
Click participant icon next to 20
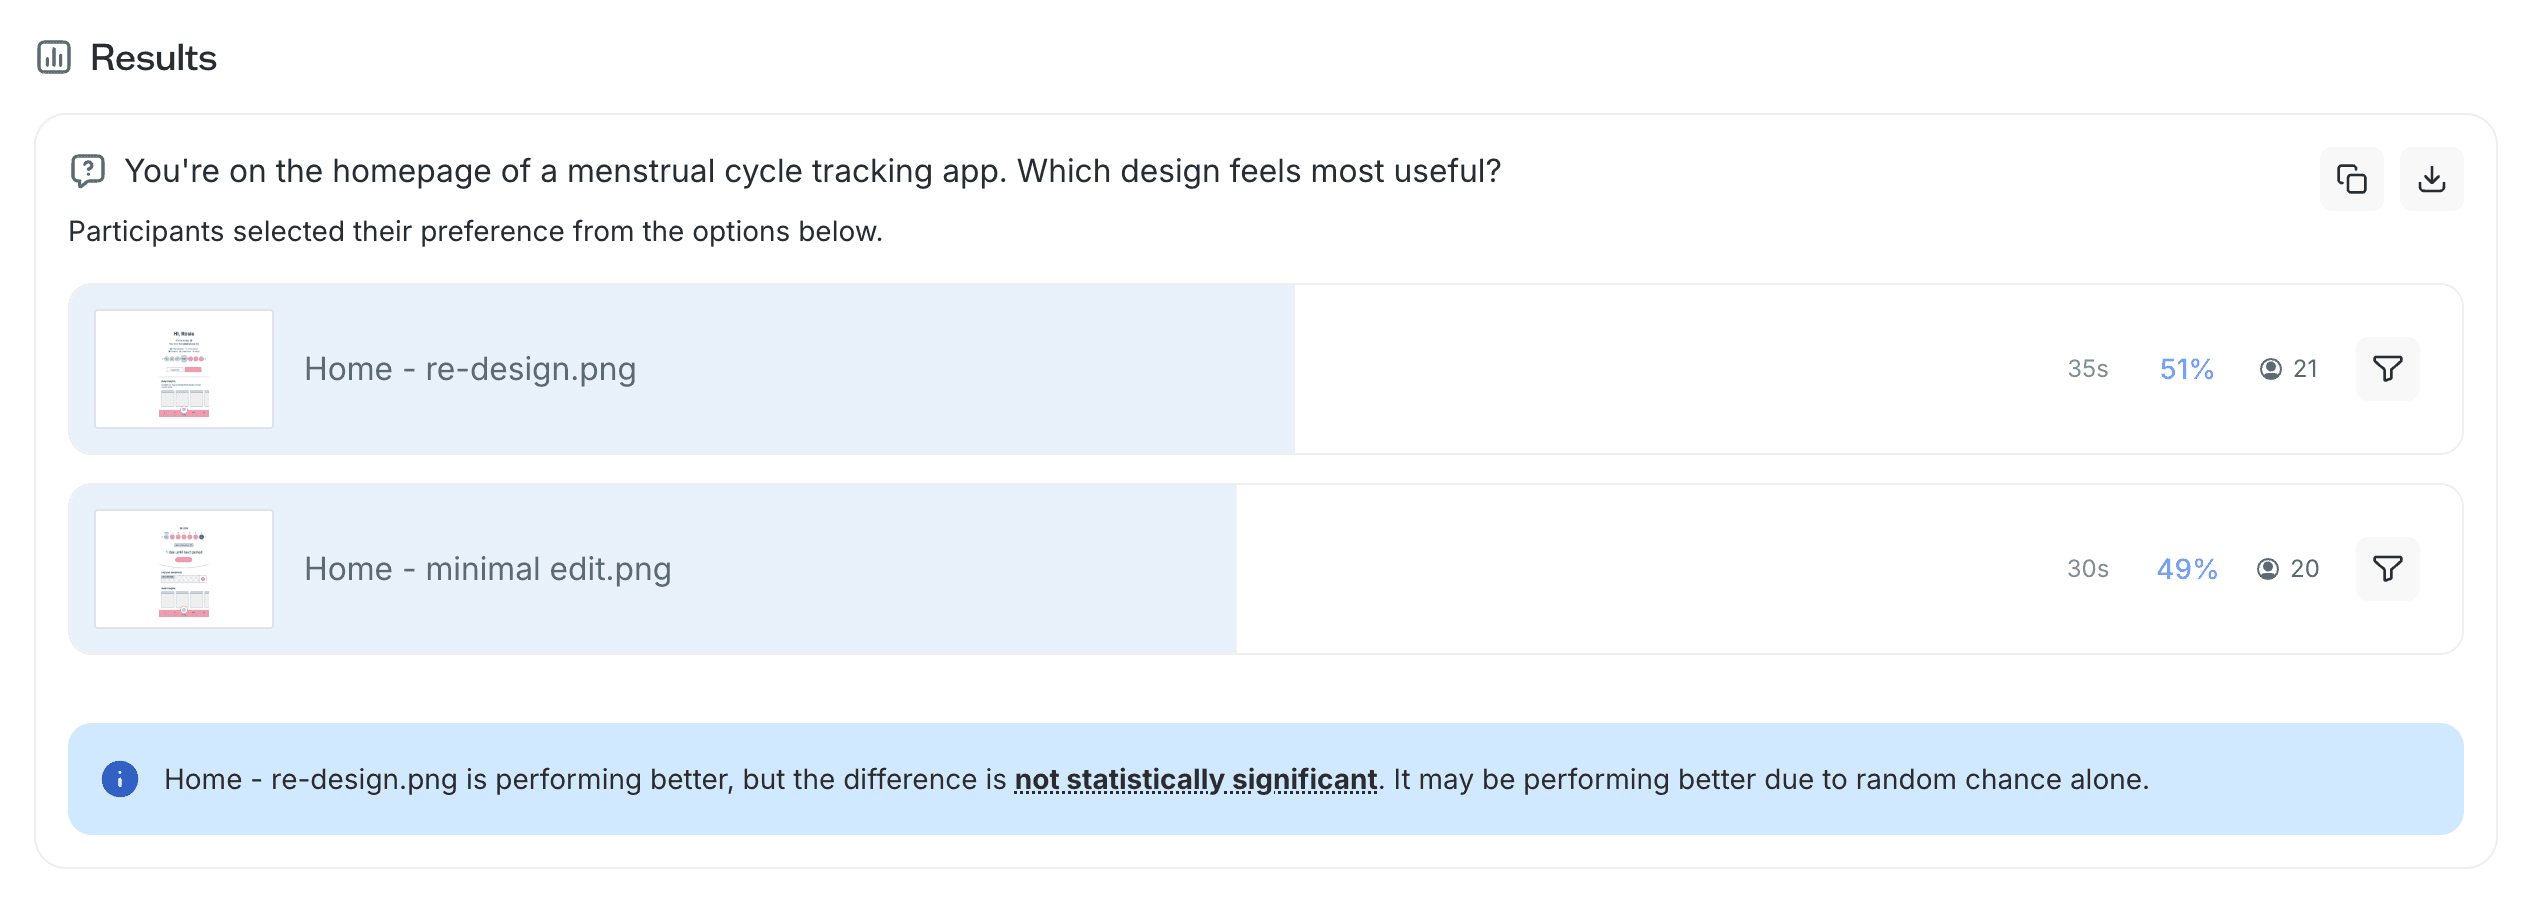tap(2268, 569)
